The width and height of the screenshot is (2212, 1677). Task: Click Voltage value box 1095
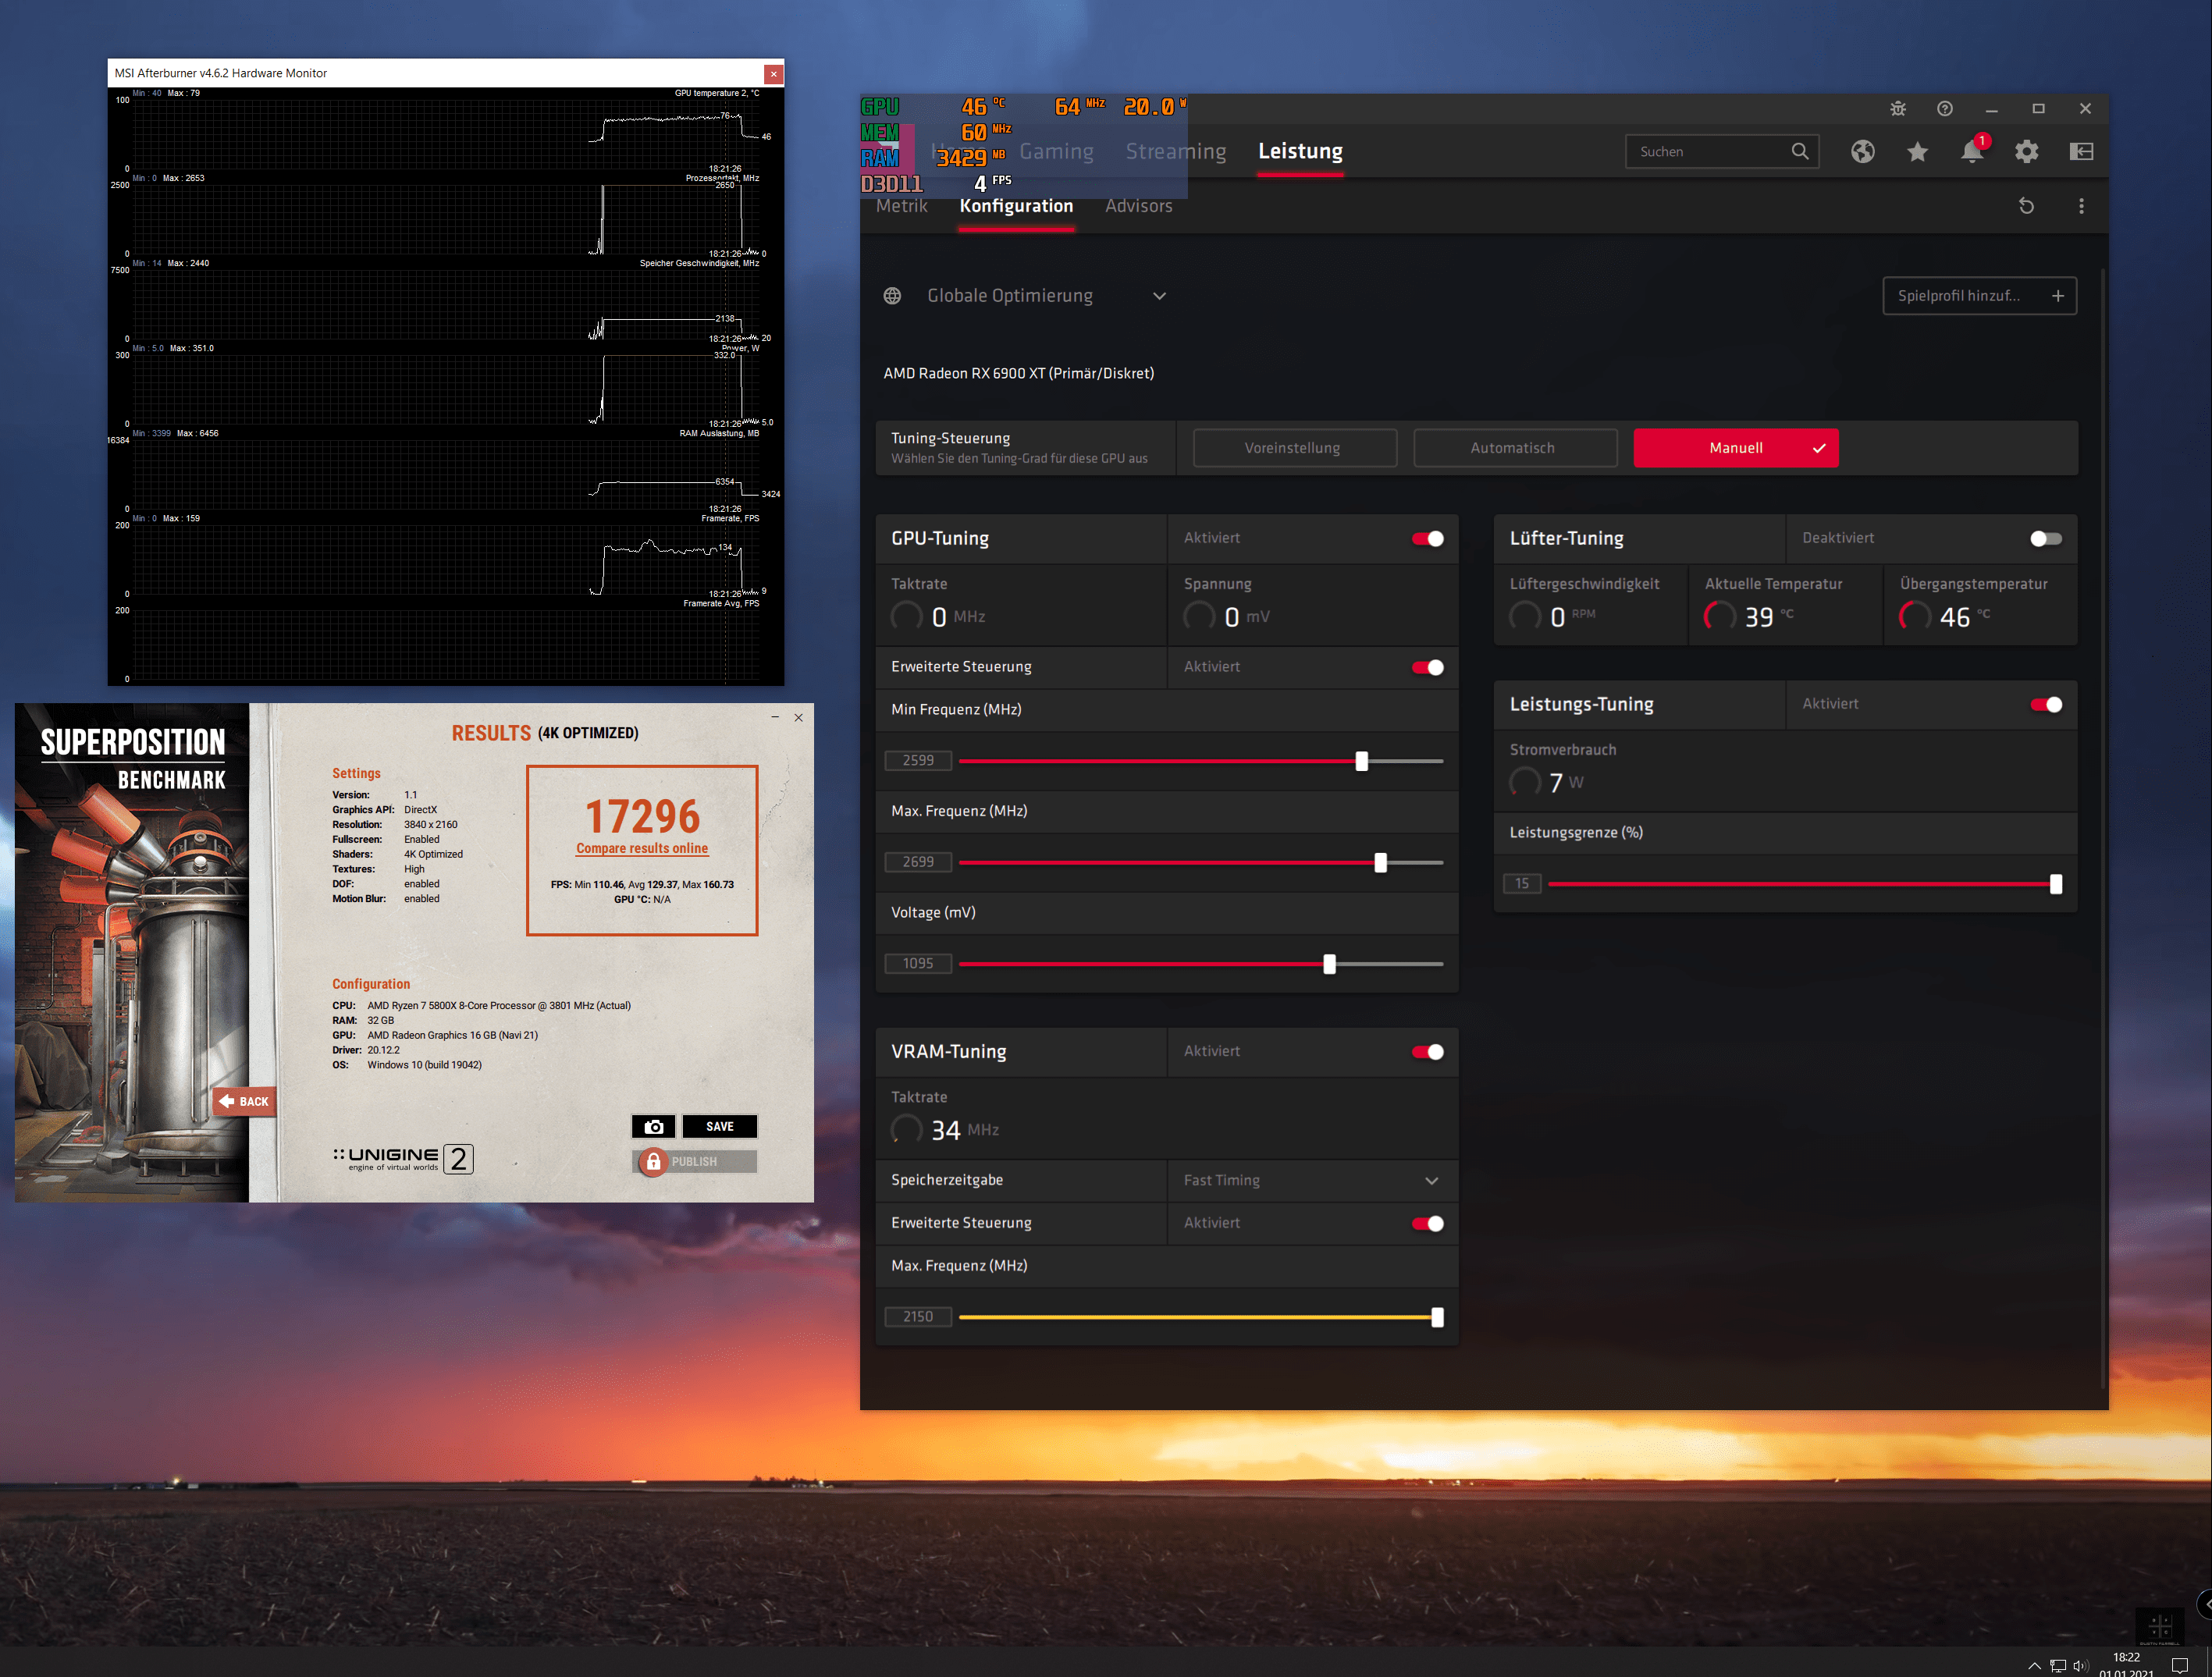pos(918,964)
